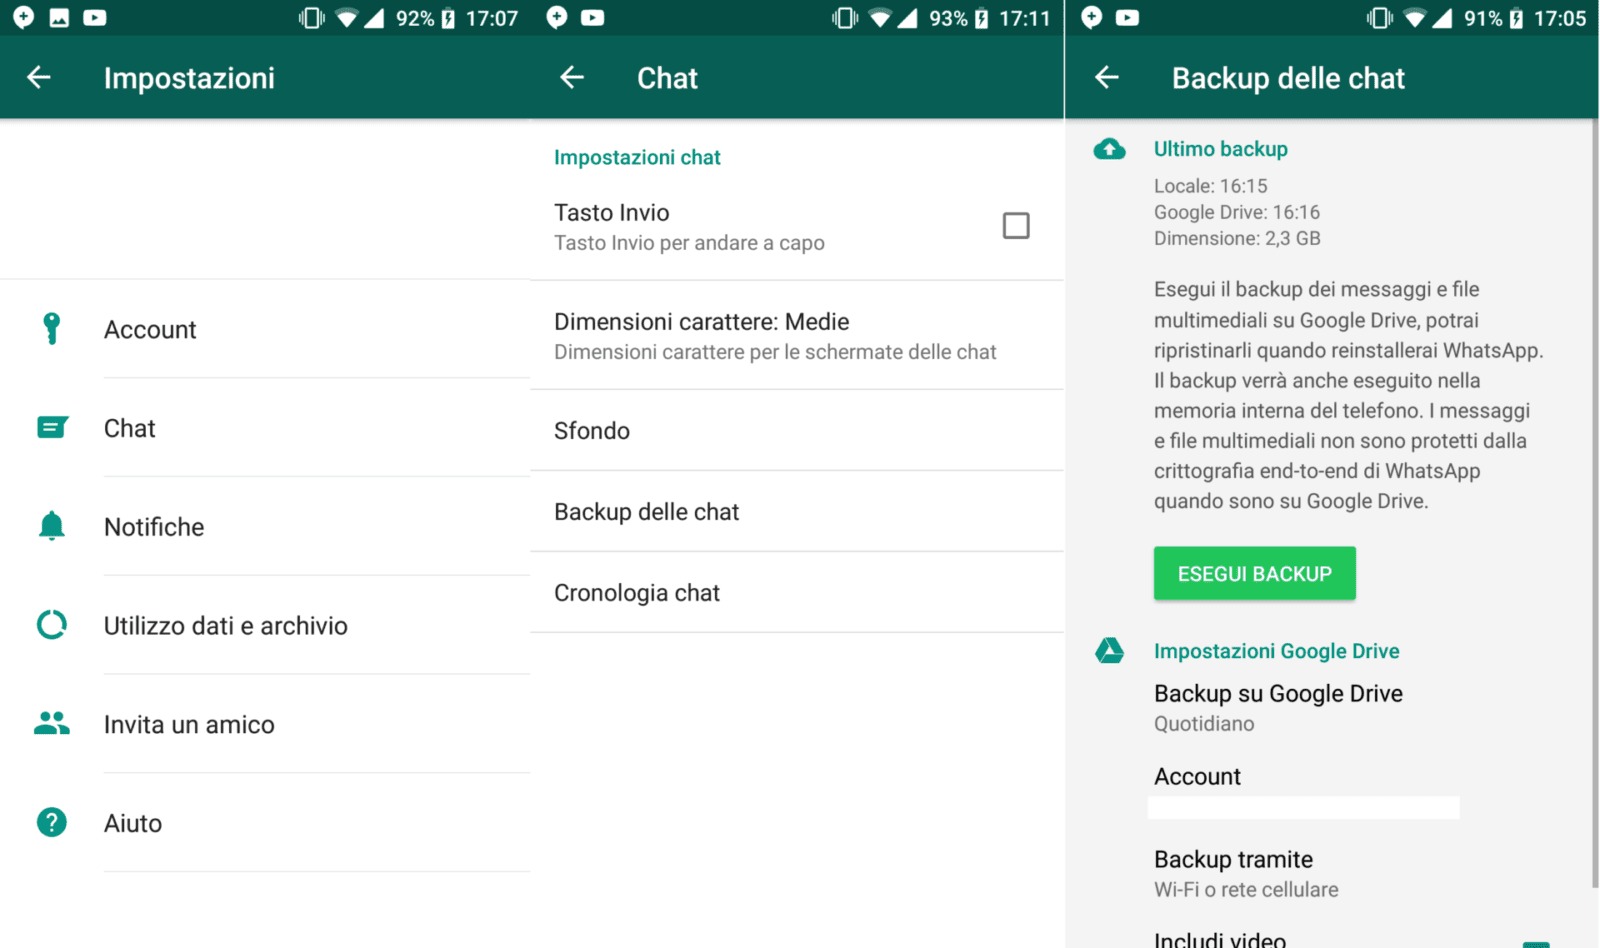Tap the battery icon next to 91%
Screen dimensions: 1600x948
coord(1517,18)
